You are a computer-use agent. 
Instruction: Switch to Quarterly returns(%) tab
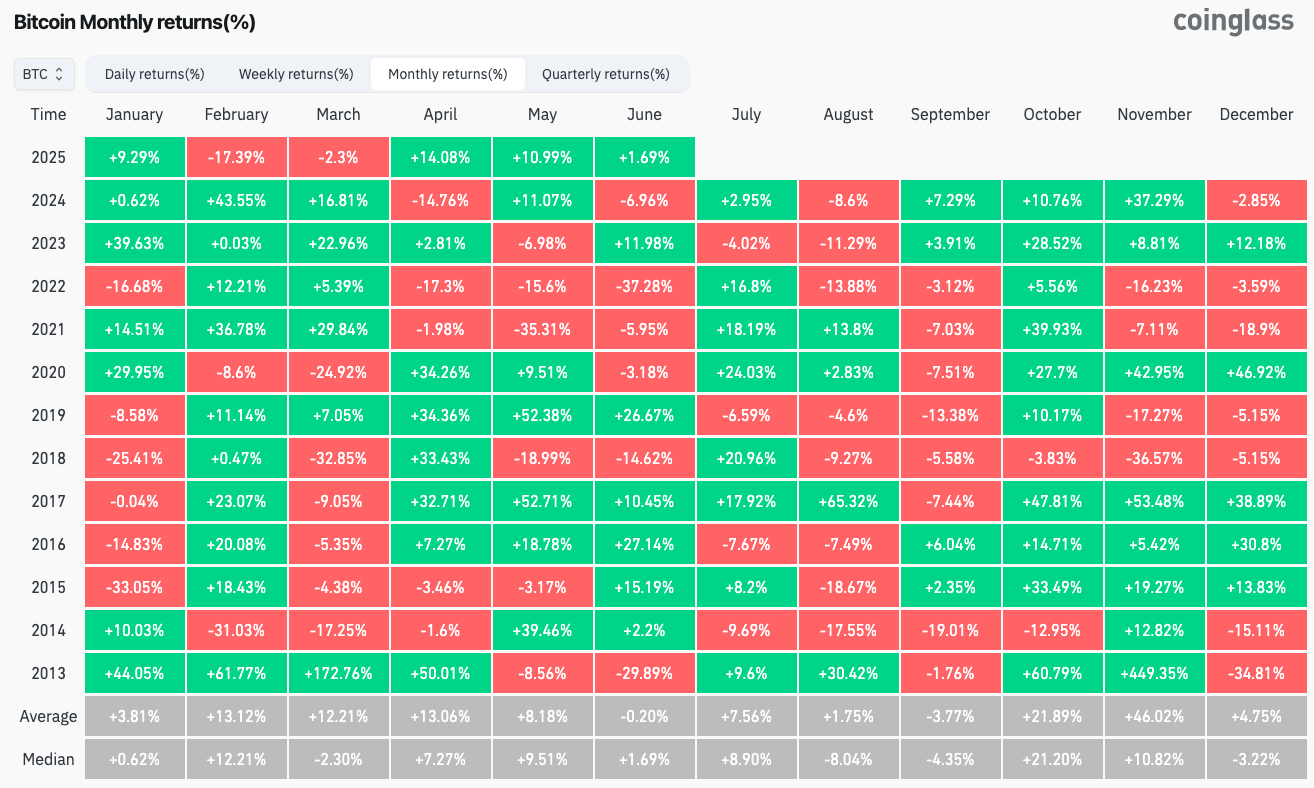(605, 74)
